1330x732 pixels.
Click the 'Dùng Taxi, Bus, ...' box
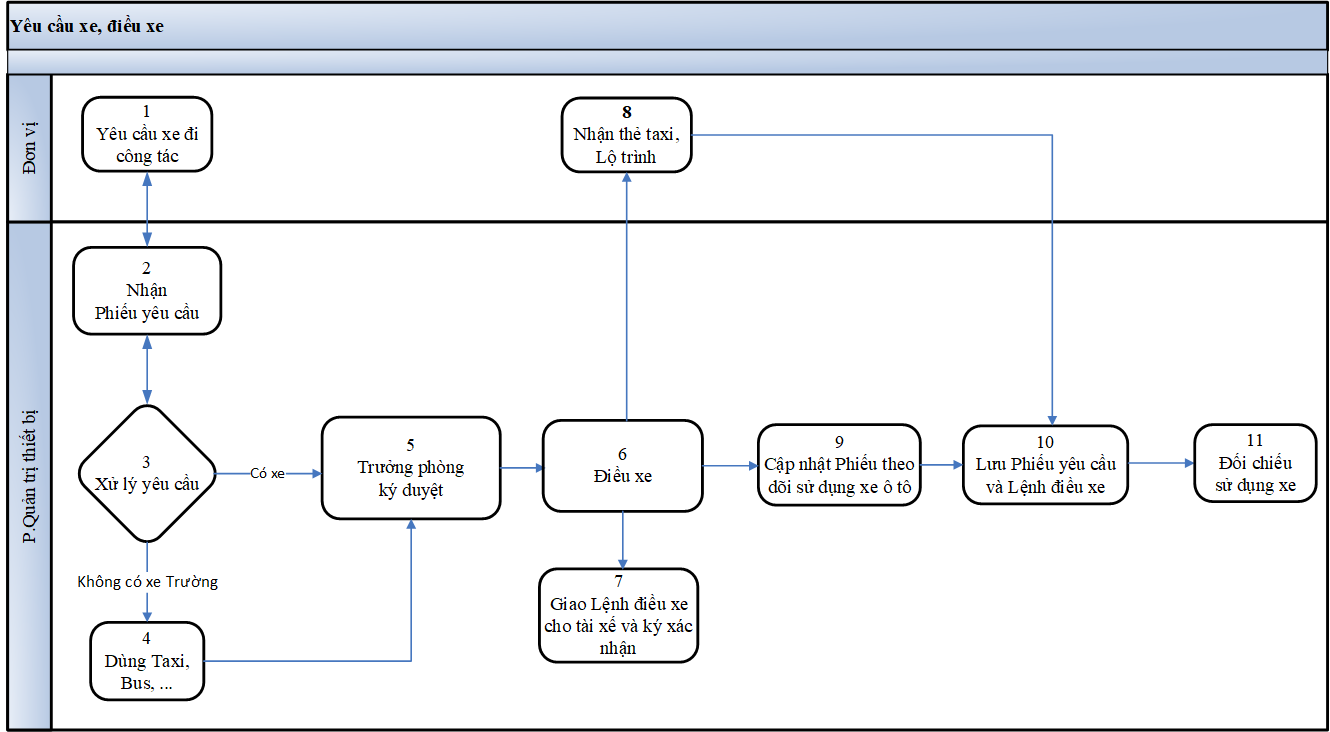coord(147,661)
